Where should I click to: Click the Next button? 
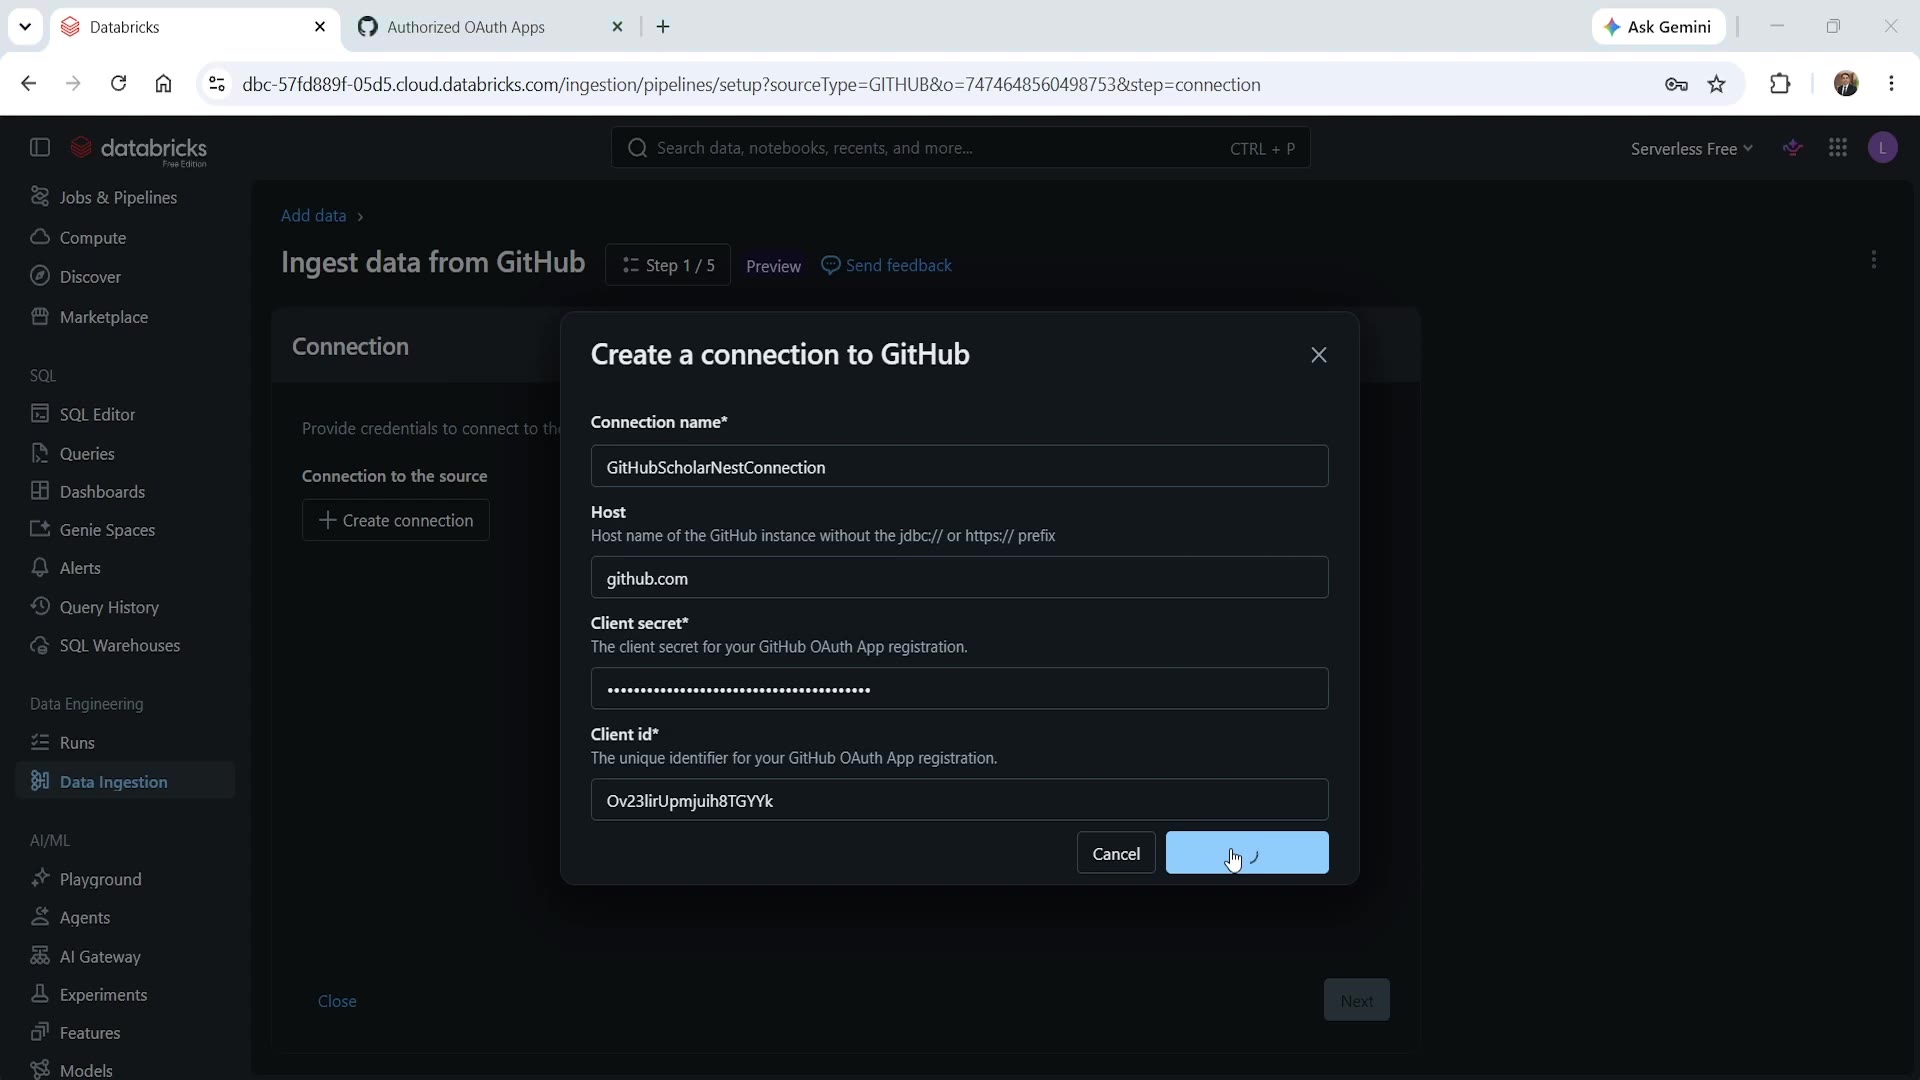pos(1357,1000)
